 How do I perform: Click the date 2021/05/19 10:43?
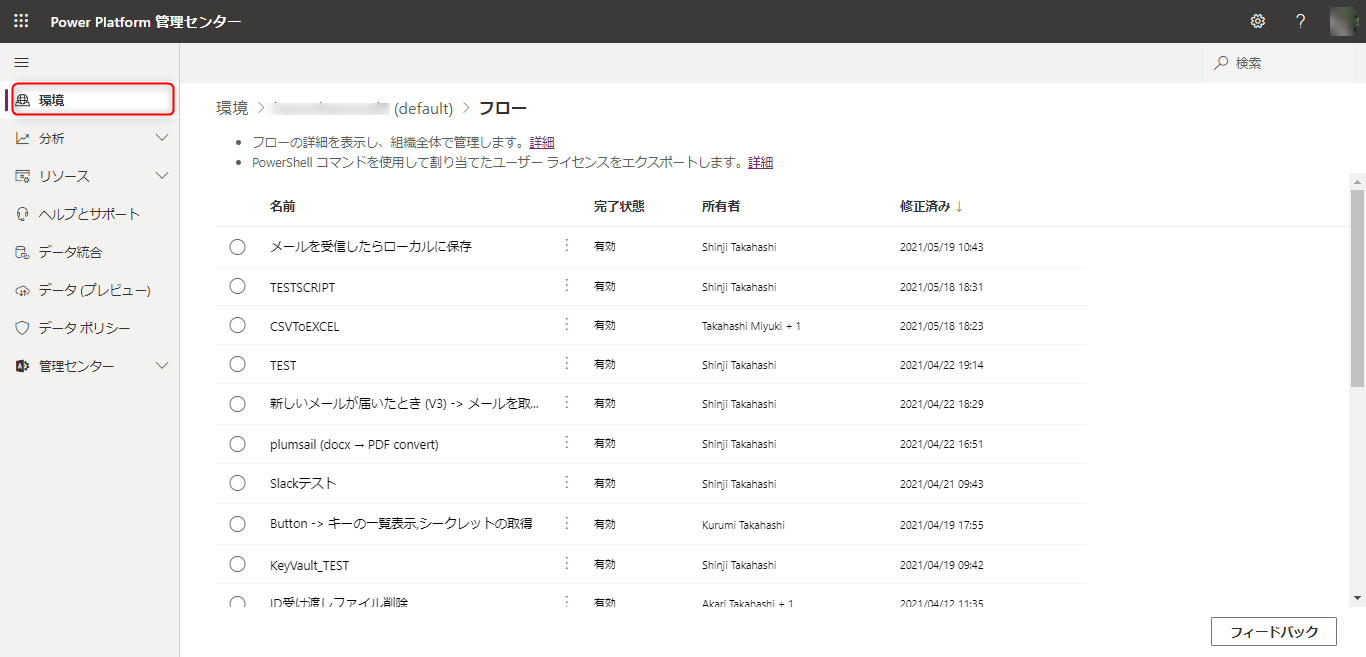point(942,247)
